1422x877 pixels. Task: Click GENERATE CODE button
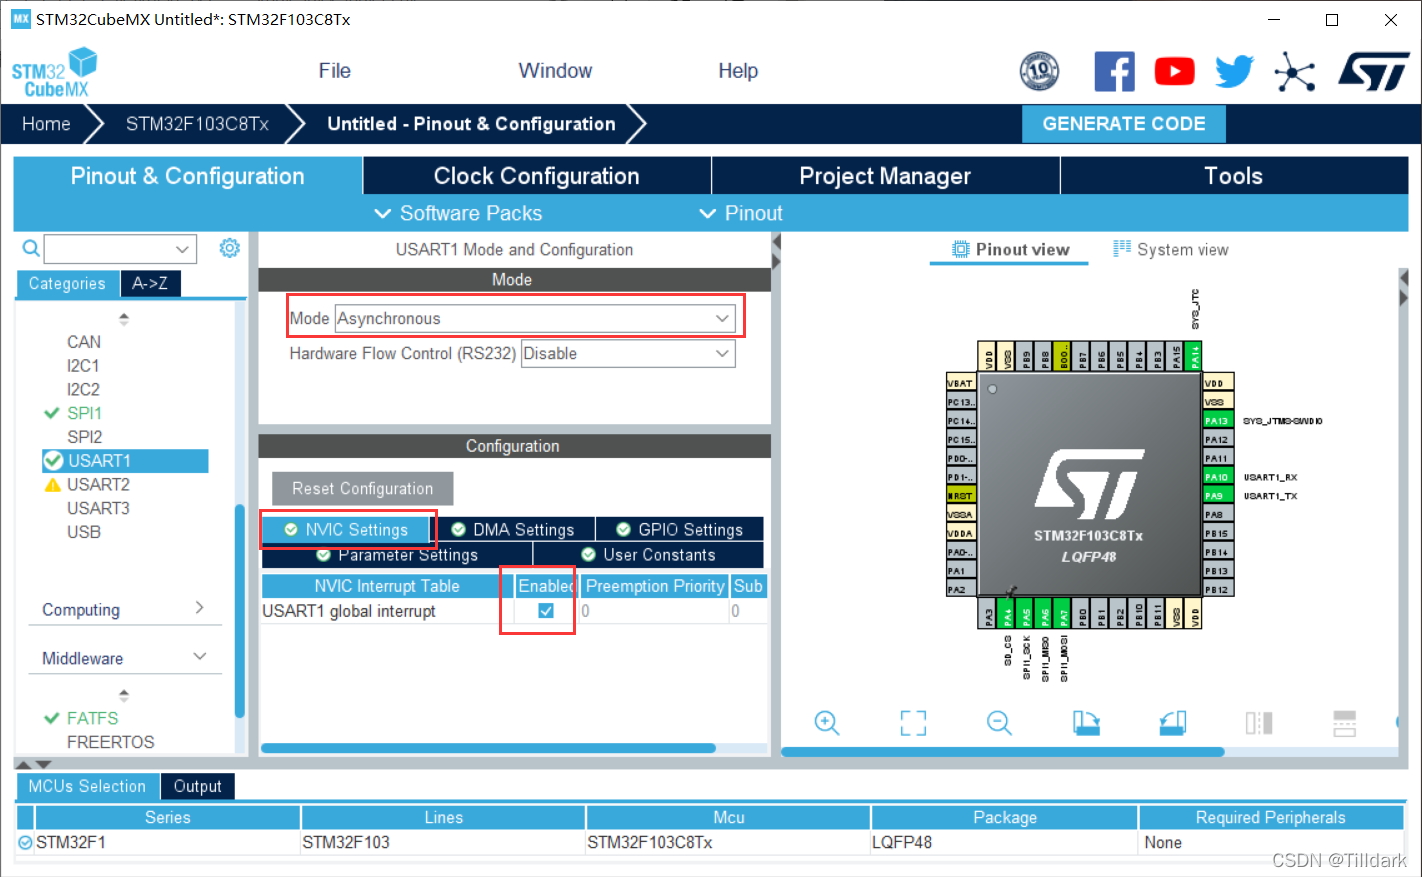pyautogui.click(x=1123, y=124)
